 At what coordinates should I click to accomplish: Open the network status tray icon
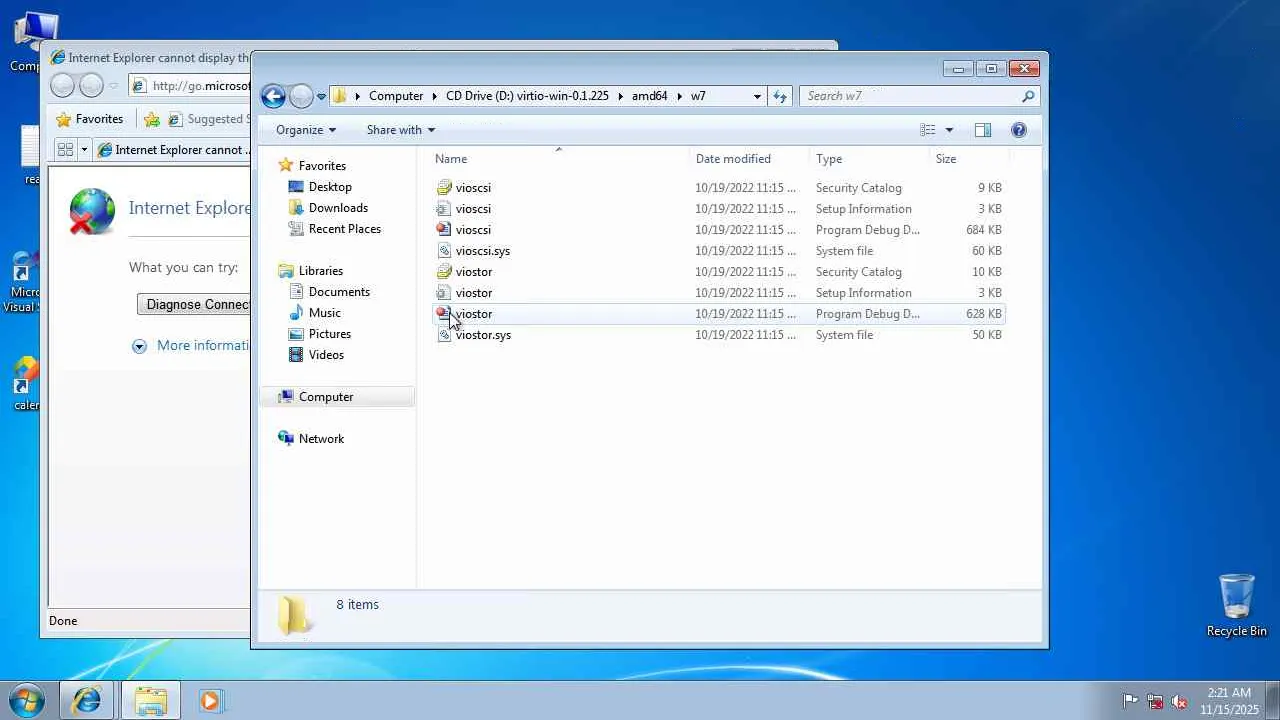pos(1155,701)
